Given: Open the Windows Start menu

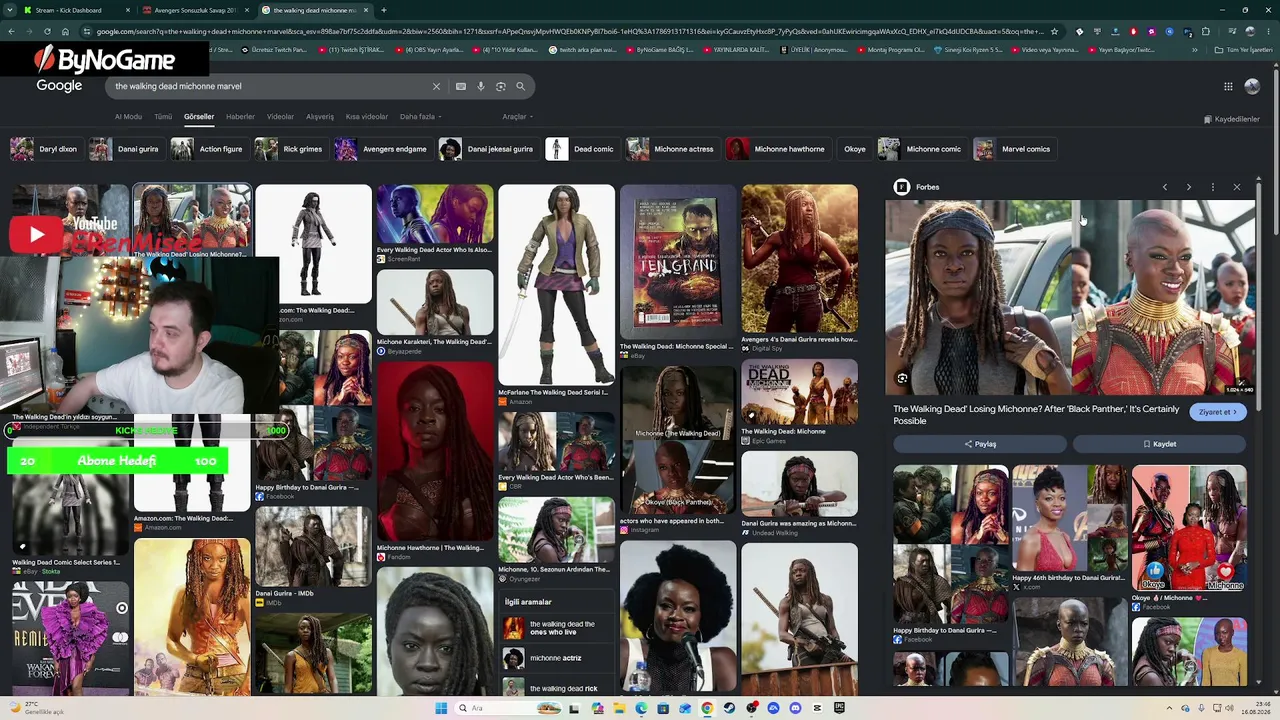Looking at the screenshot, I should [x=441, y=708].
